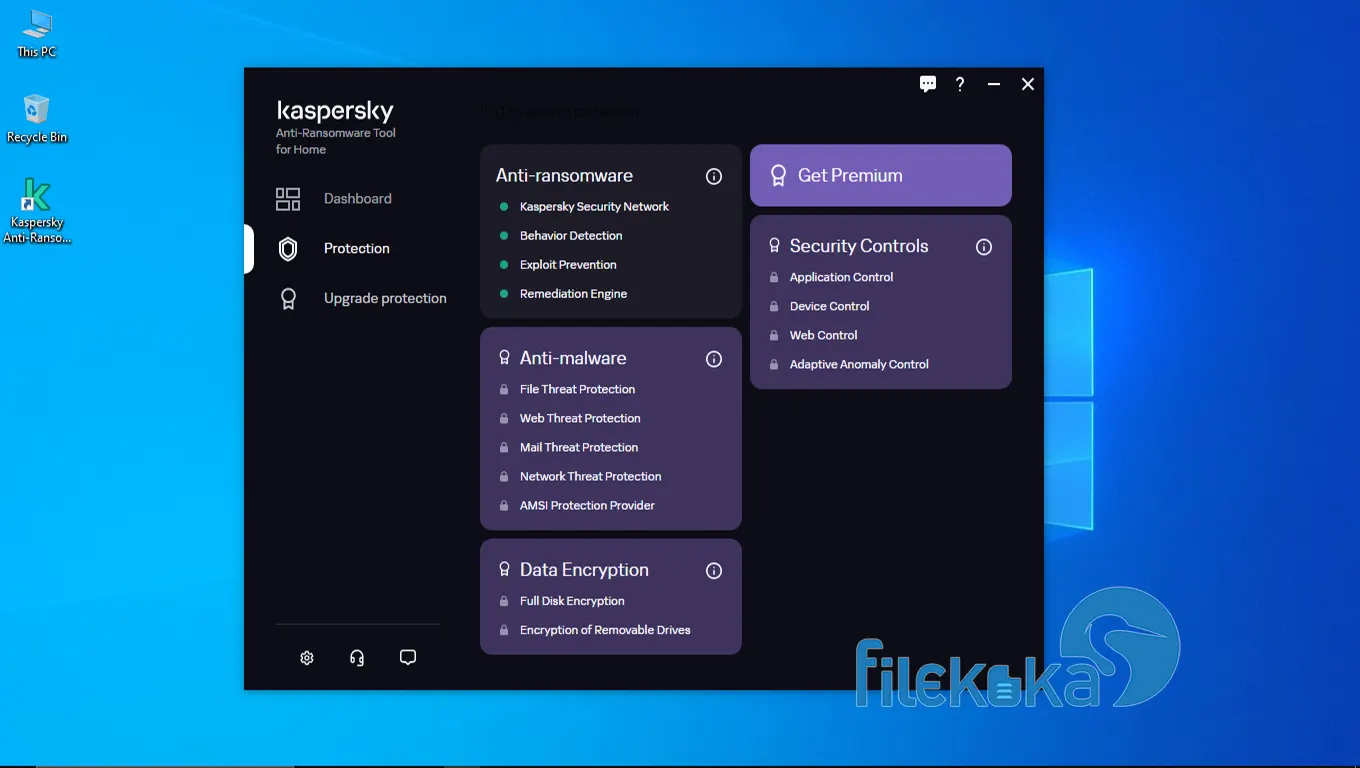Click the Get Premium button
Viewport: 1360px width, 768px height.
tap(881, 176)
